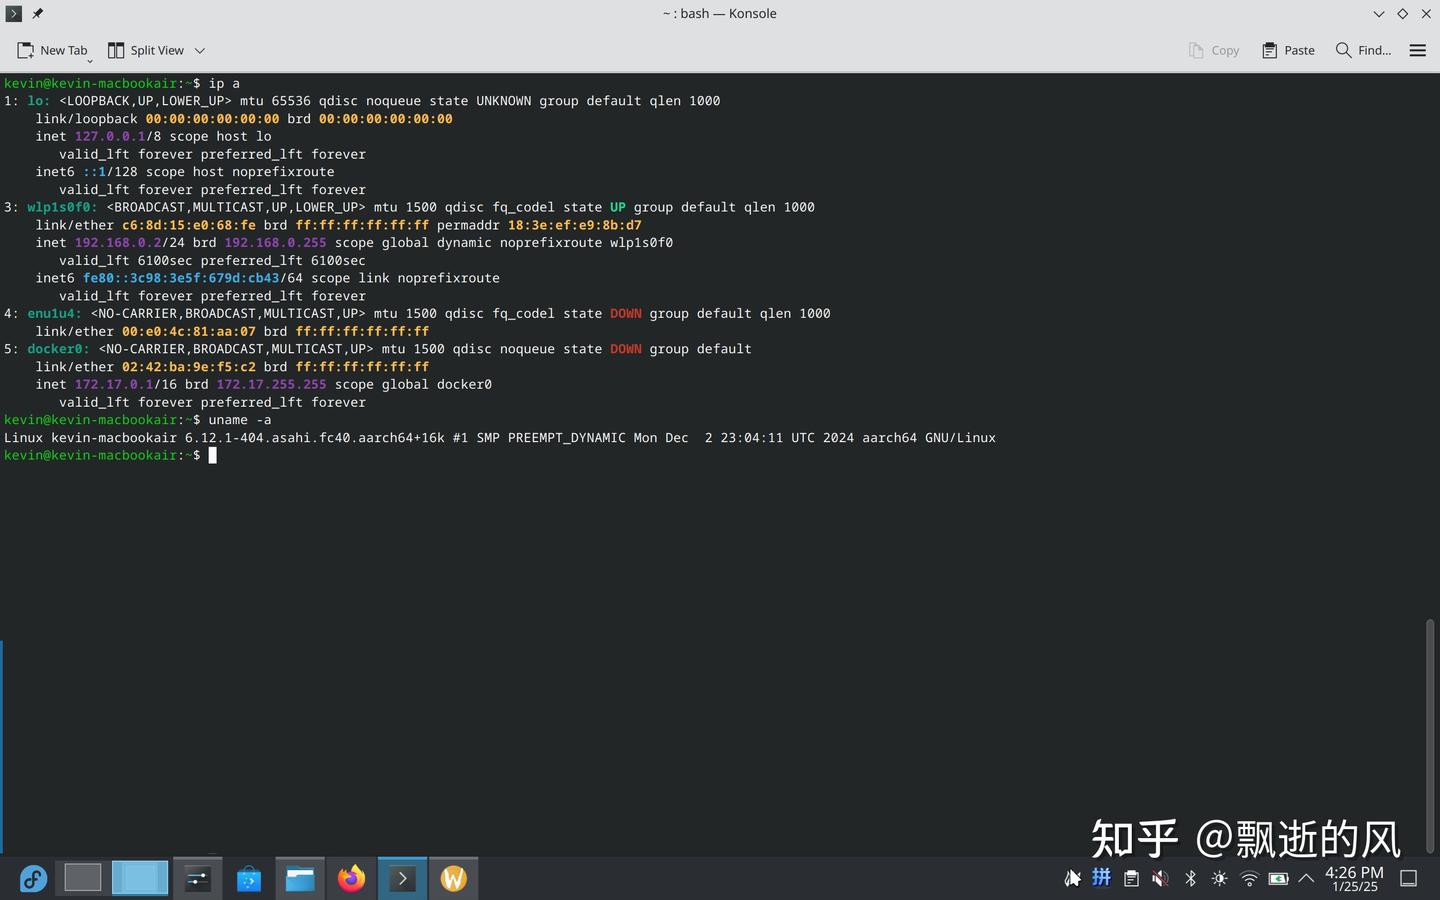Toggle the Pinyin input method indicator

click(x=1101, y=878)
